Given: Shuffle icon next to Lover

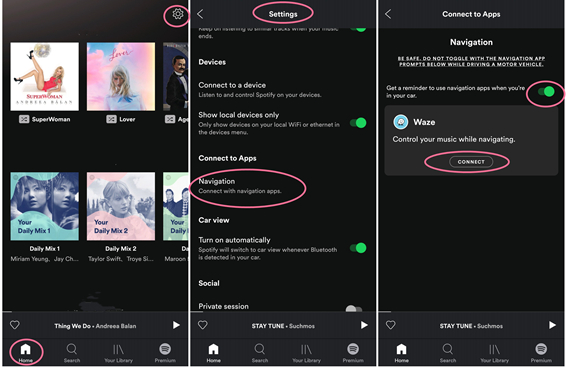Looking at the screenshot, I should pyautogui.click(x=111, y=119).
